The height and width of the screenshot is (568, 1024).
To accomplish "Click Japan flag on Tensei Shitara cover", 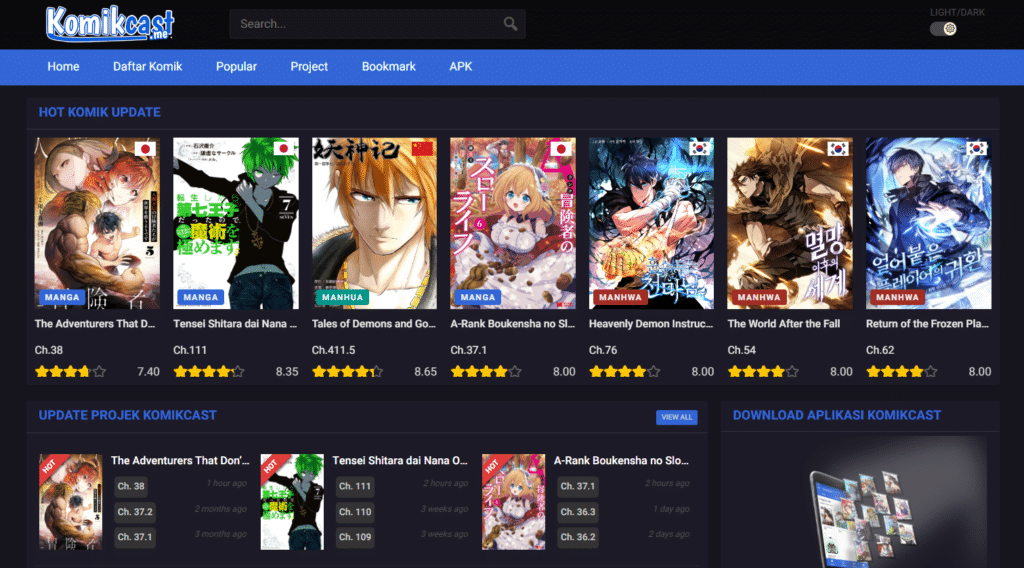I will point(283,149).
